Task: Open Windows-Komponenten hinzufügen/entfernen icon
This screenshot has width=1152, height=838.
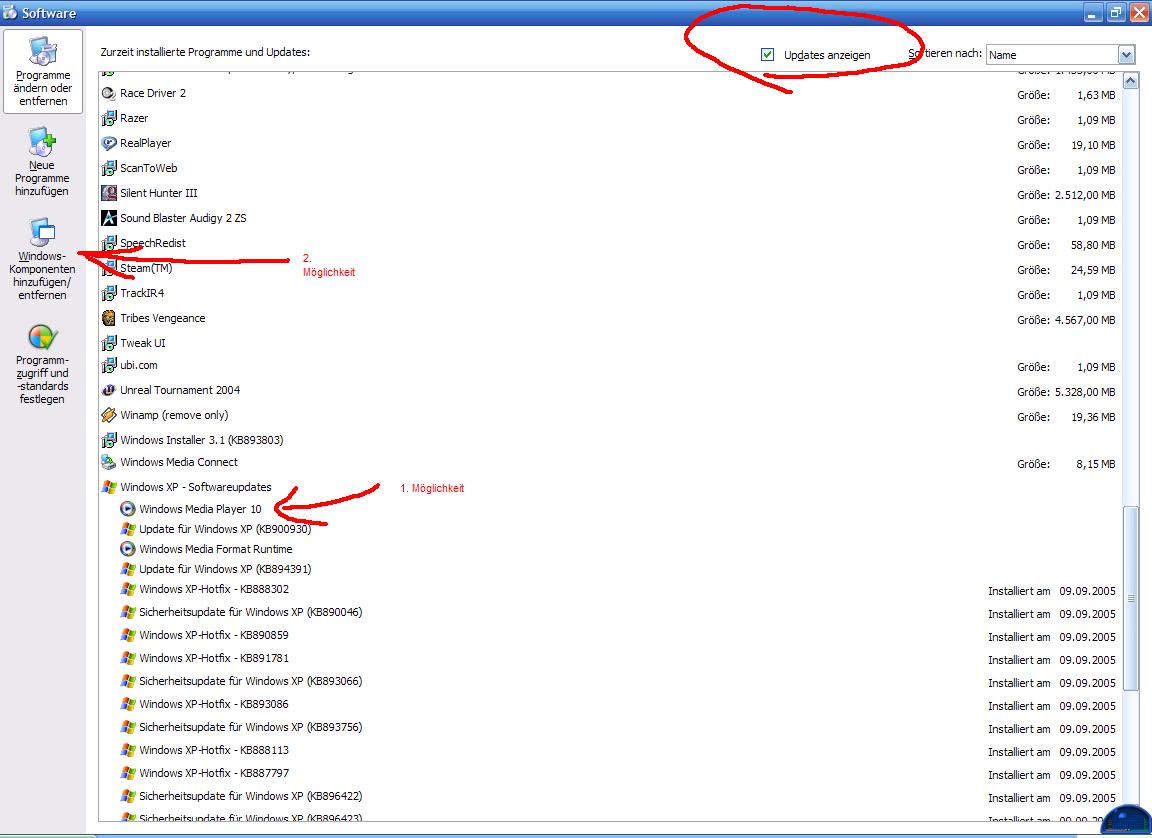Action: click(x=43, y=232)
